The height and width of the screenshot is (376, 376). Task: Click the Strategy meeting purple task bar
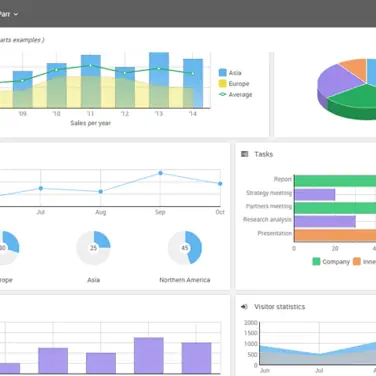point(315,194)
